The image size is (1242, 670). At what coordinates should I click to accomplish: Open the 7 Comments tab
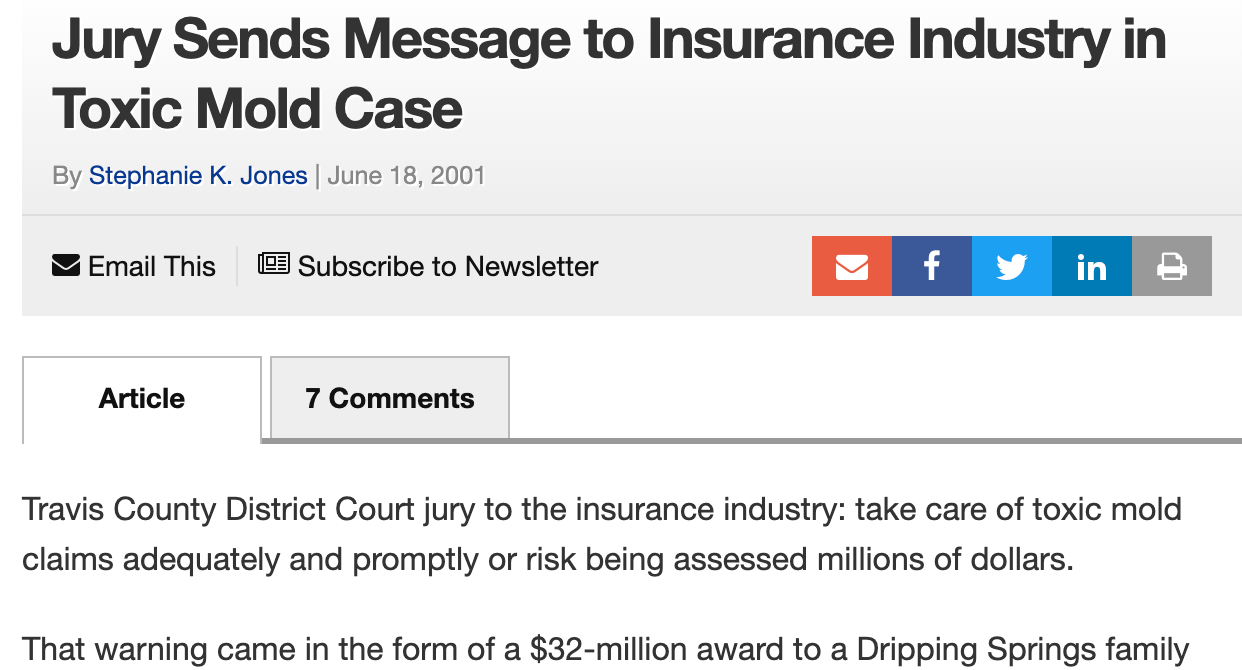390,398
